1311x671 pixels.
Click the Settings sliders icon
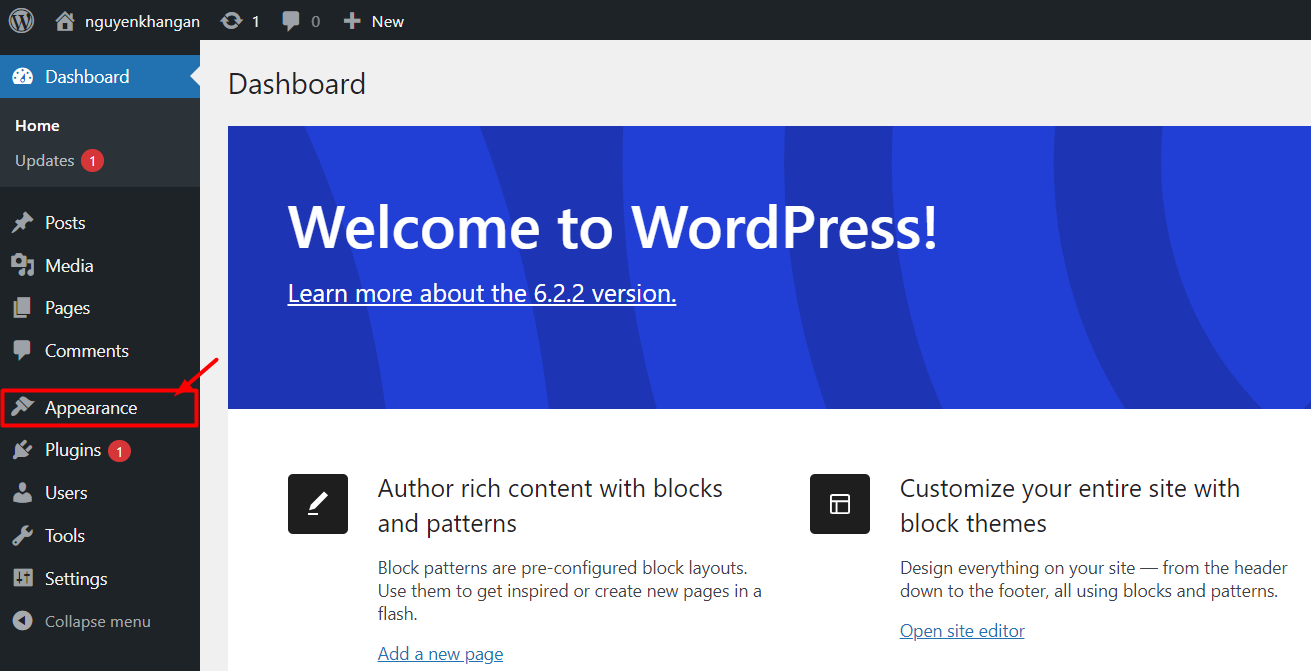22,579
